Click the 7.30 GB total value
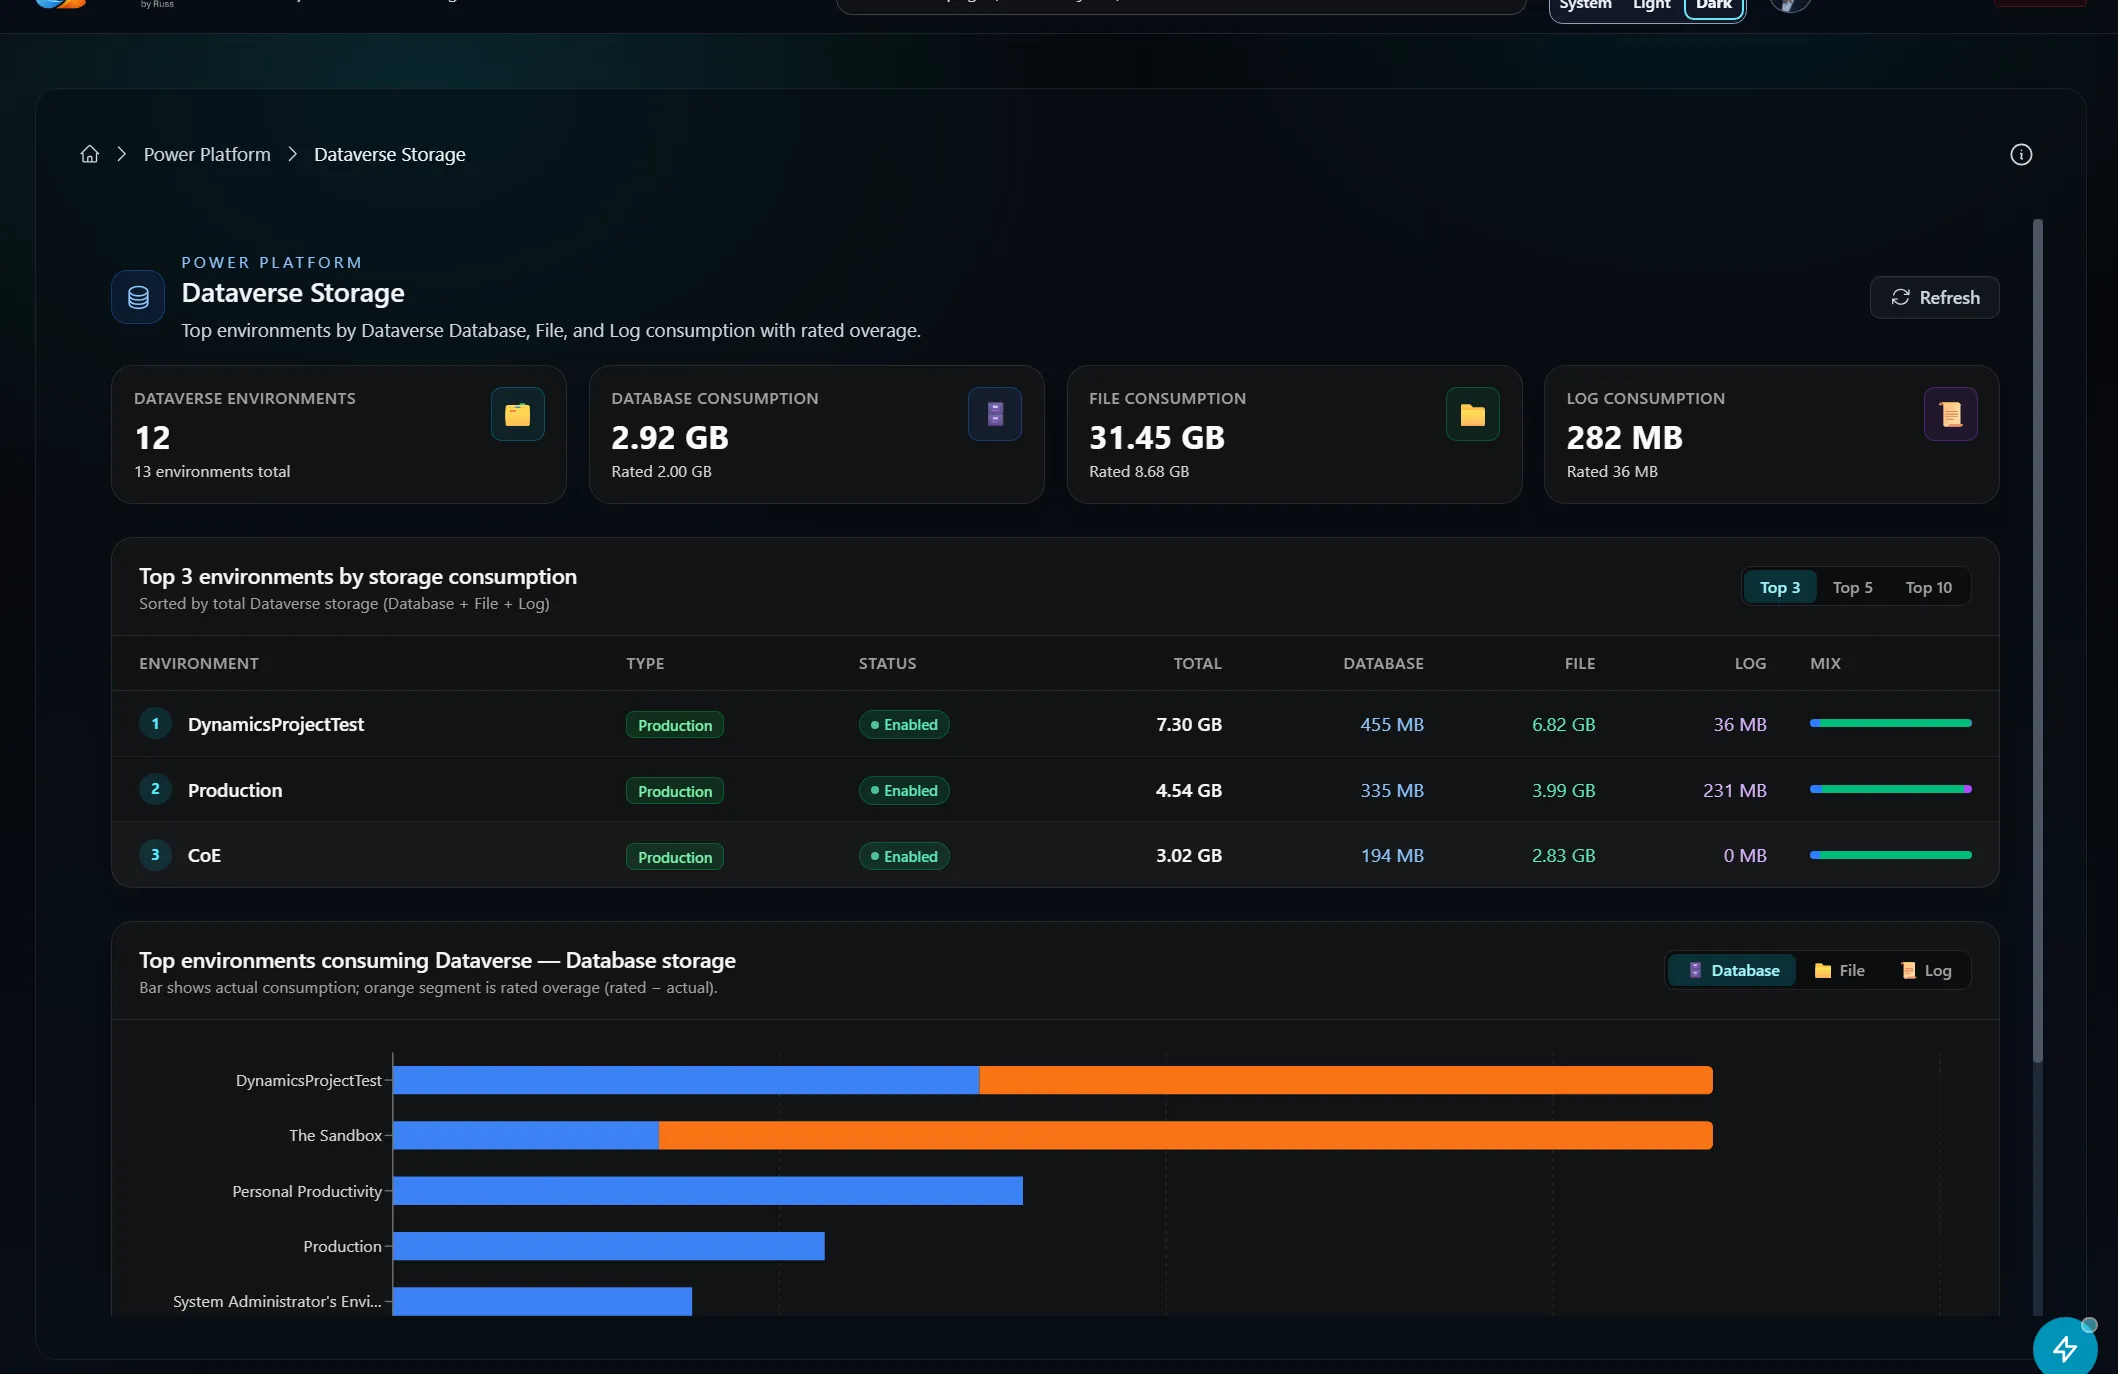This screenshot has width=2118, height=1374. (x=1189, y=724)
